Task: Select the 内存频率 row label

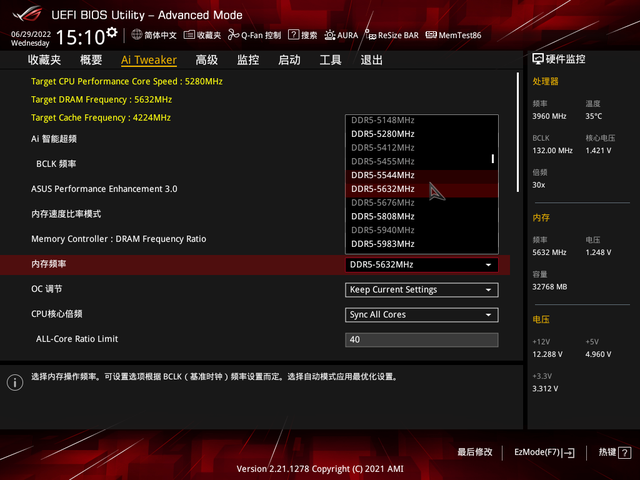Action: (x=49, y=264)
